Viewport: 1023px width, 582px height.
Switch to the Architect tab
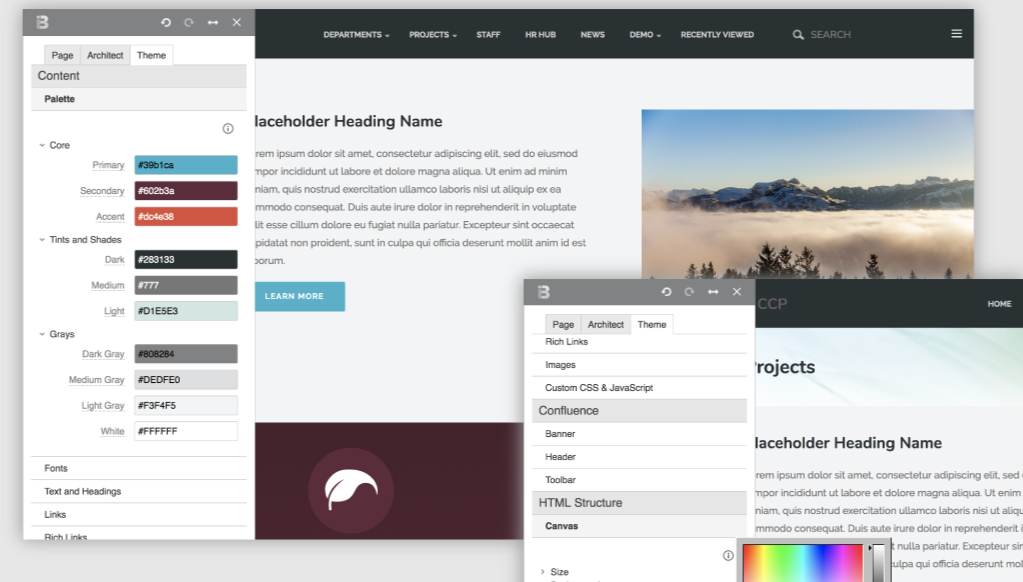tap(104, 55)
